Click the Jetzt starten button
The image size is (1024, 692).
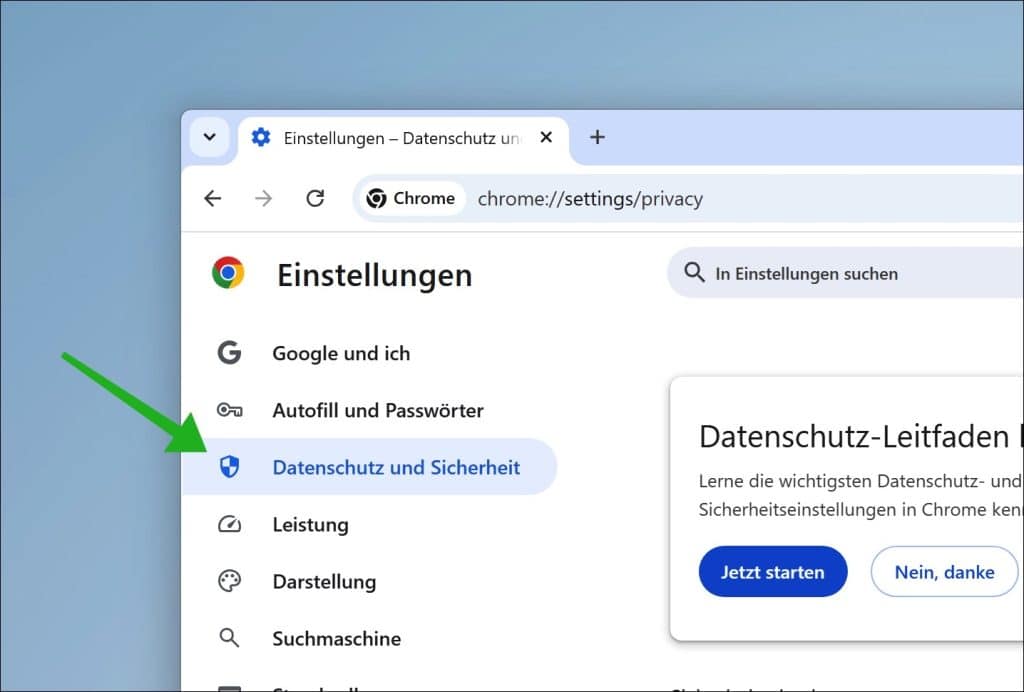pyautogui.click(x=772, y=571)
